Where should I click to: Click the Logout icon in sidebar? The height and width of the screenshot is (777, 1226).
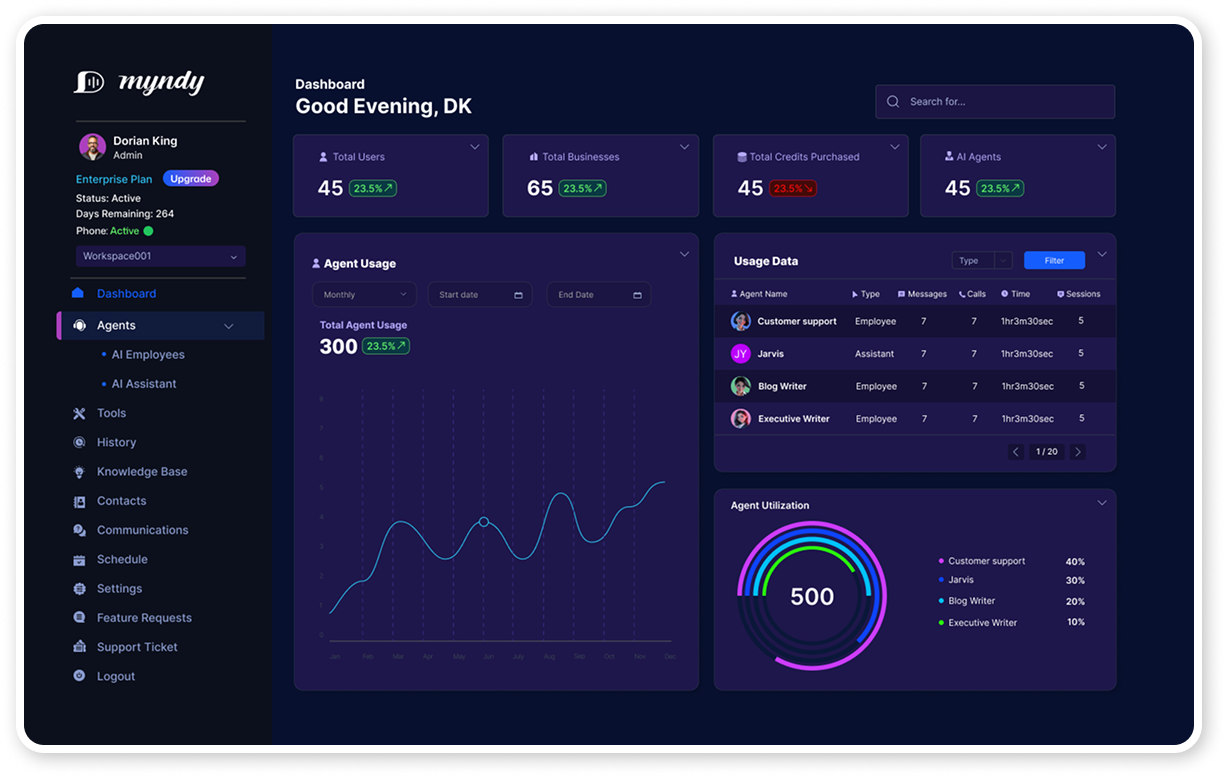pos(79,676)
